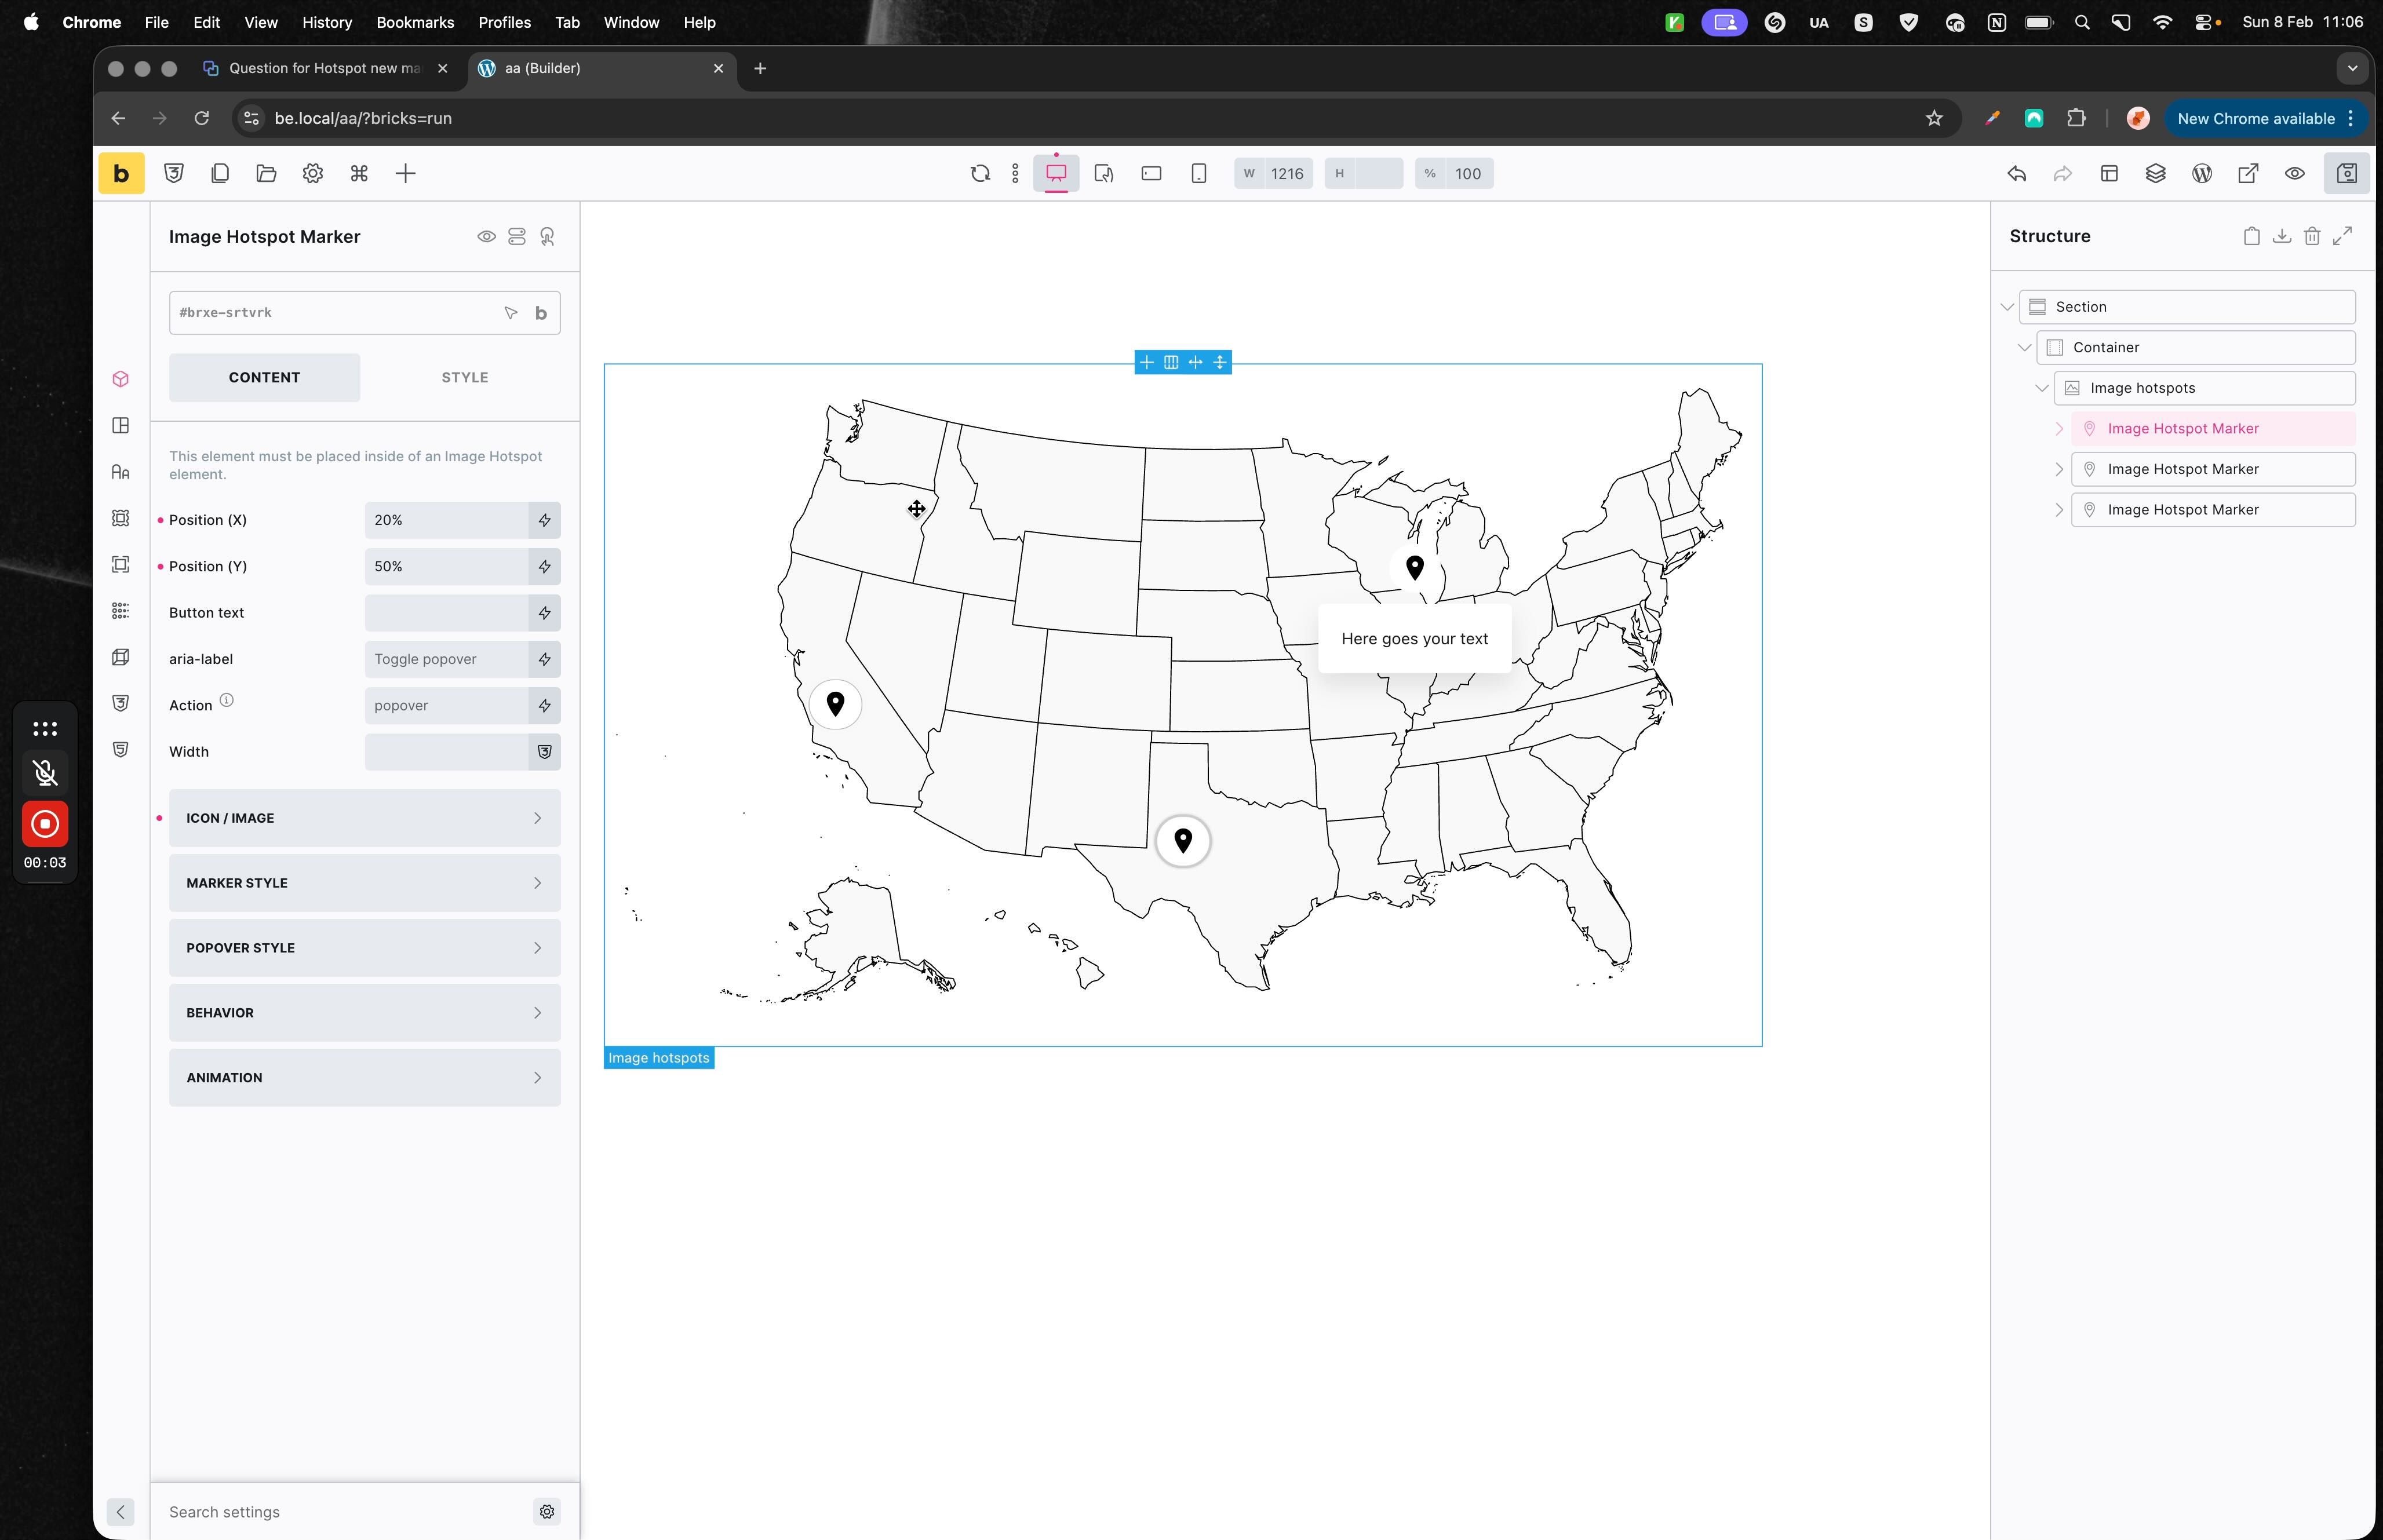Select the tablet touch breakpoint
This screenshot has height=1540, width=2383.
pyautogui.click(x=1104, y=174)
